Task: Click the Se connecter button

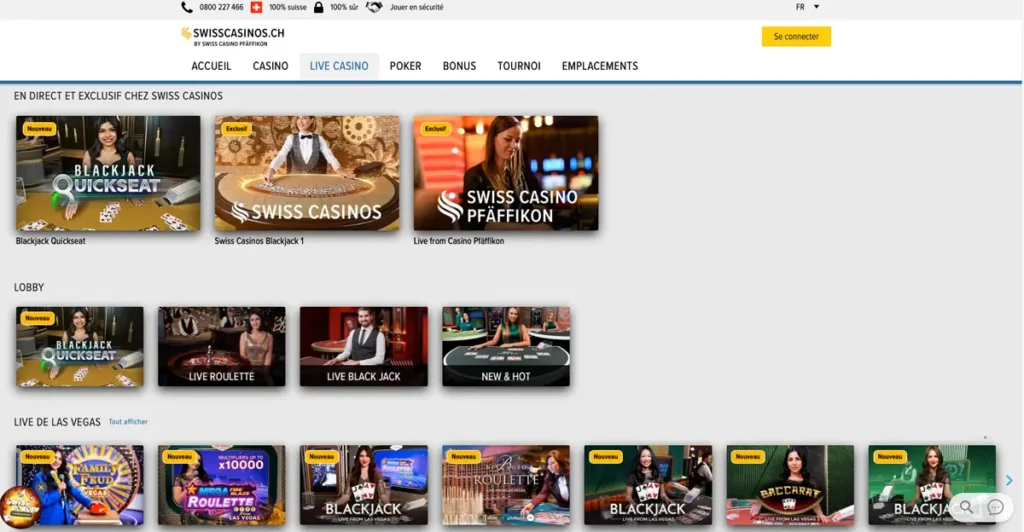Action: coord(796,37)
